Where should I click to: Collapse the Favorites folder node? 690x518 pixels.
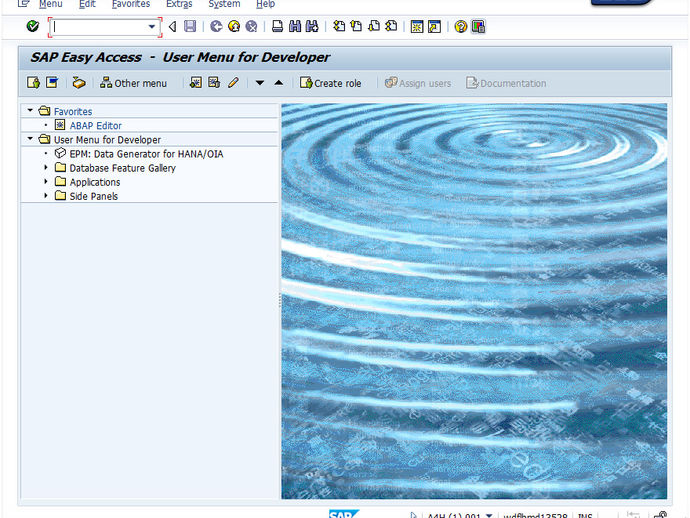point(30,110)
